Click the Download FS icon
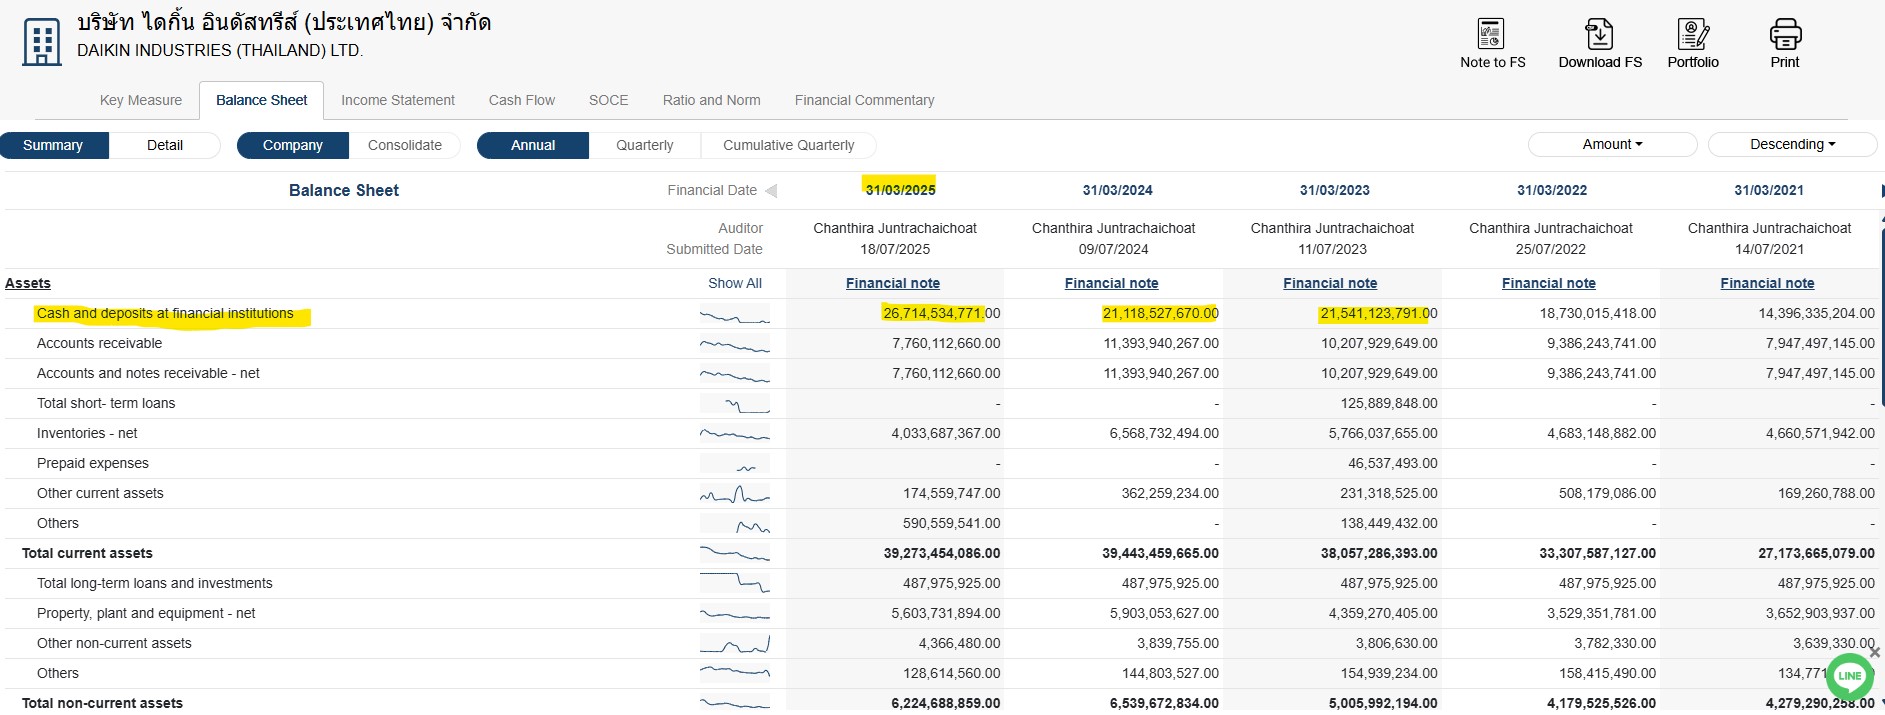 click(1599, 35)
